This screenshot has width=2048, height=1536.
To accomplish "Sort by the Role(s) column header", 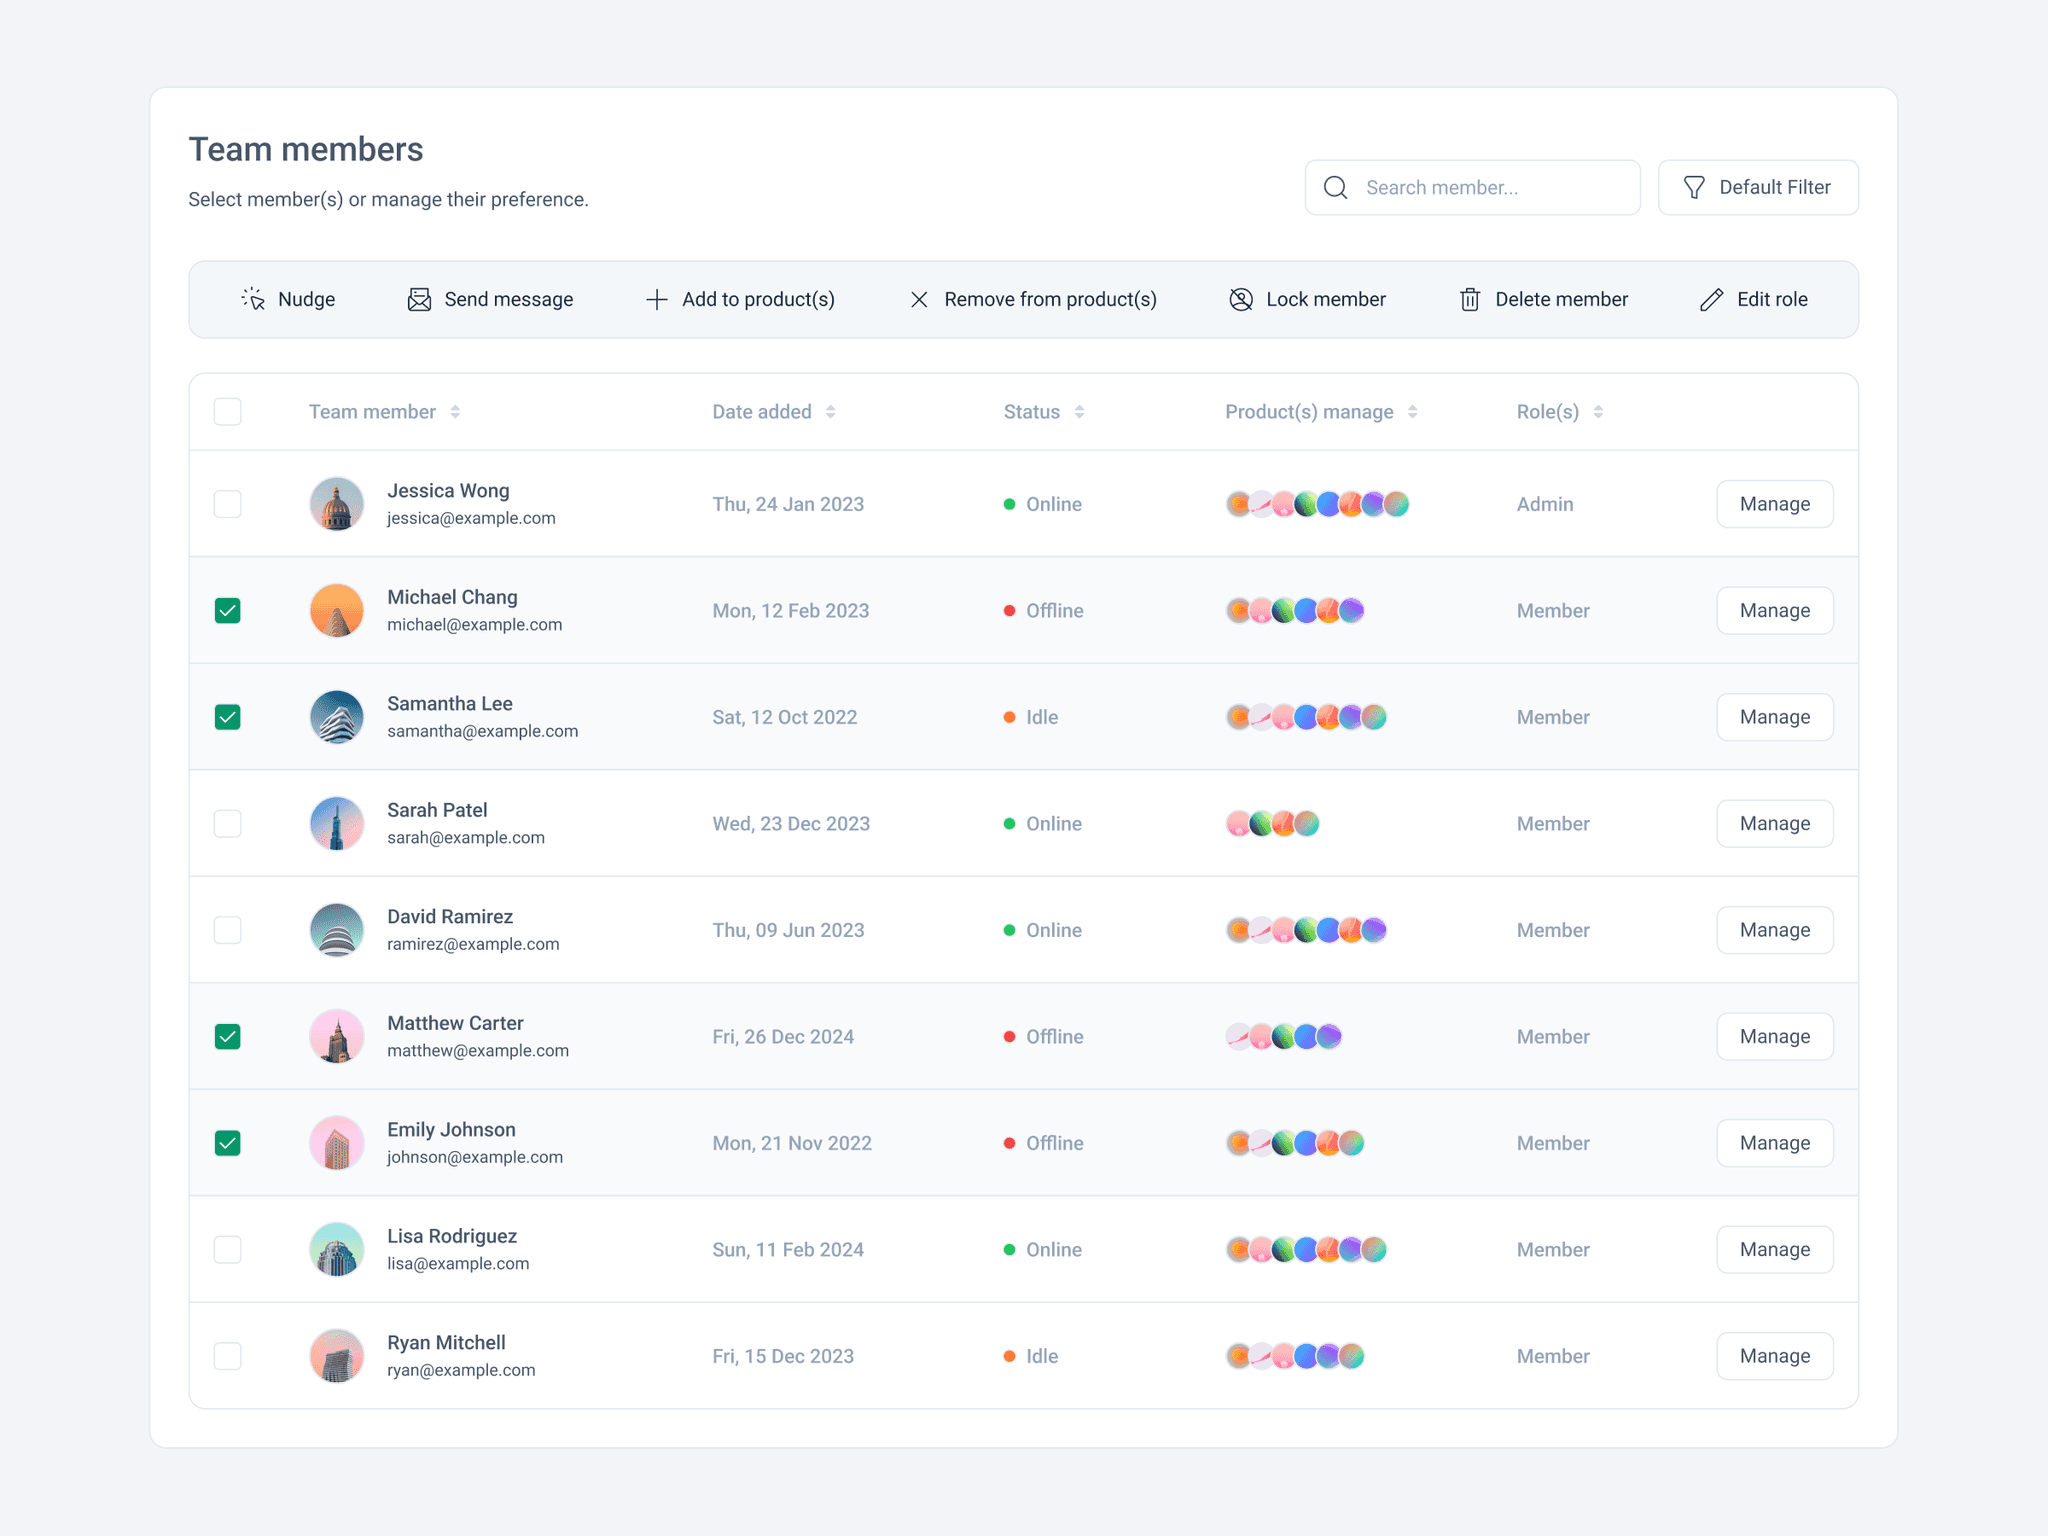I will point(1547,412).
